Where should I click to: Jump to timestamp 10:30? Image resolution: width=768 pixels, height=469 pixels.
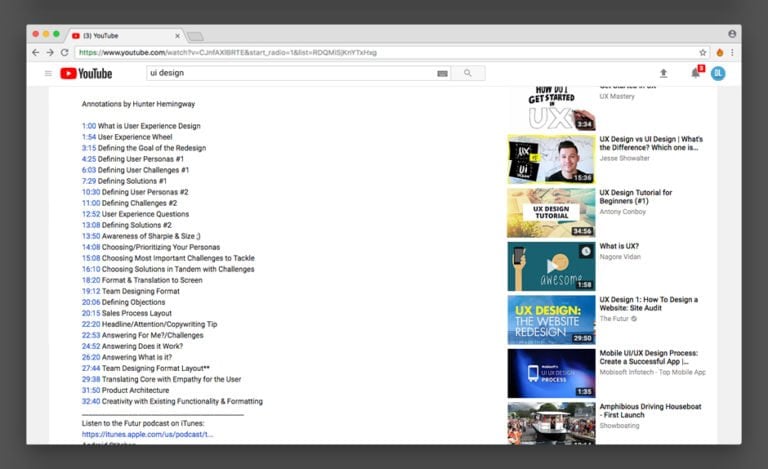coord(91,192)
